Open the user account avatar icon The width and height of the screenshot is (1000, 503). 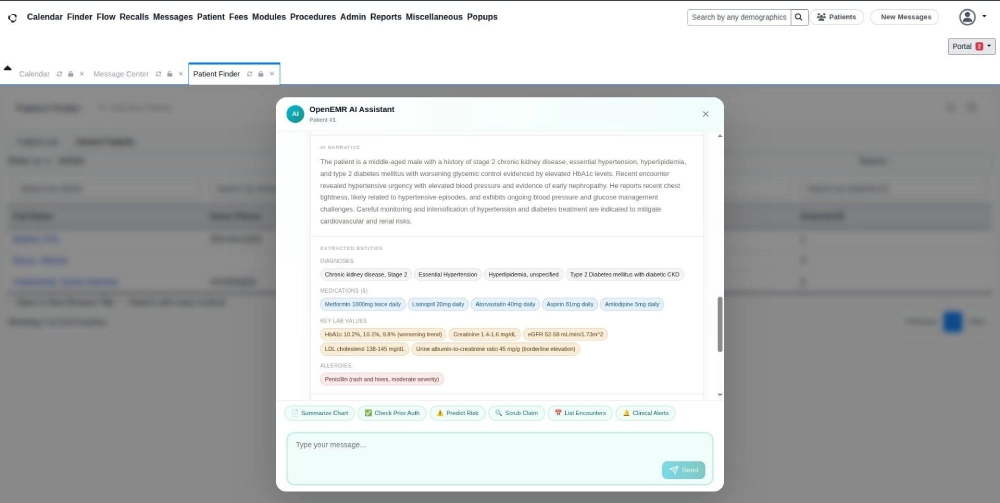[x=967, y=17]
